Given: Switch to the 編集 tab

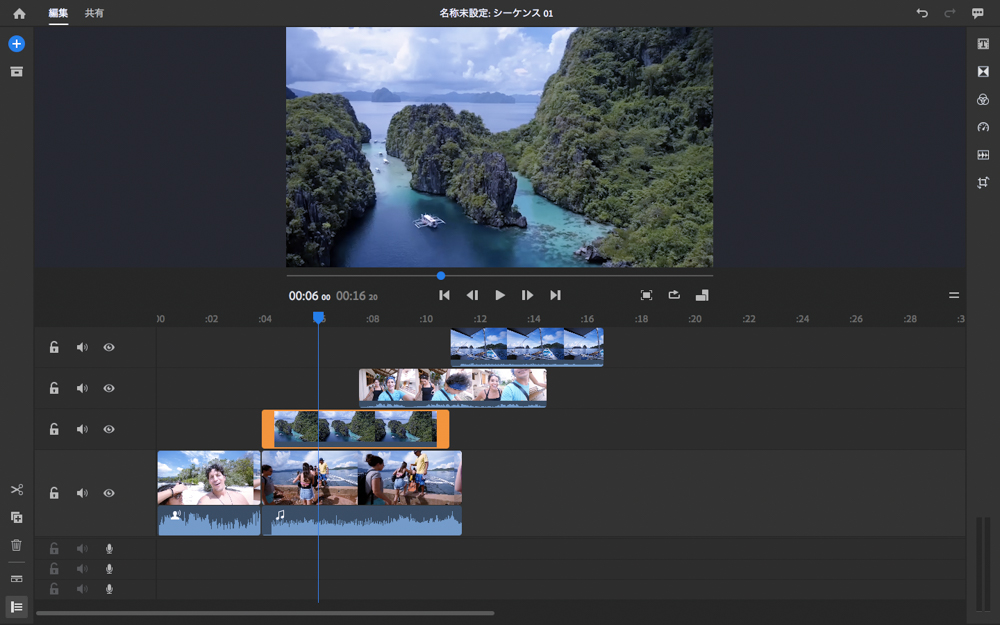Looking at the screenshot, I should 58,14.
